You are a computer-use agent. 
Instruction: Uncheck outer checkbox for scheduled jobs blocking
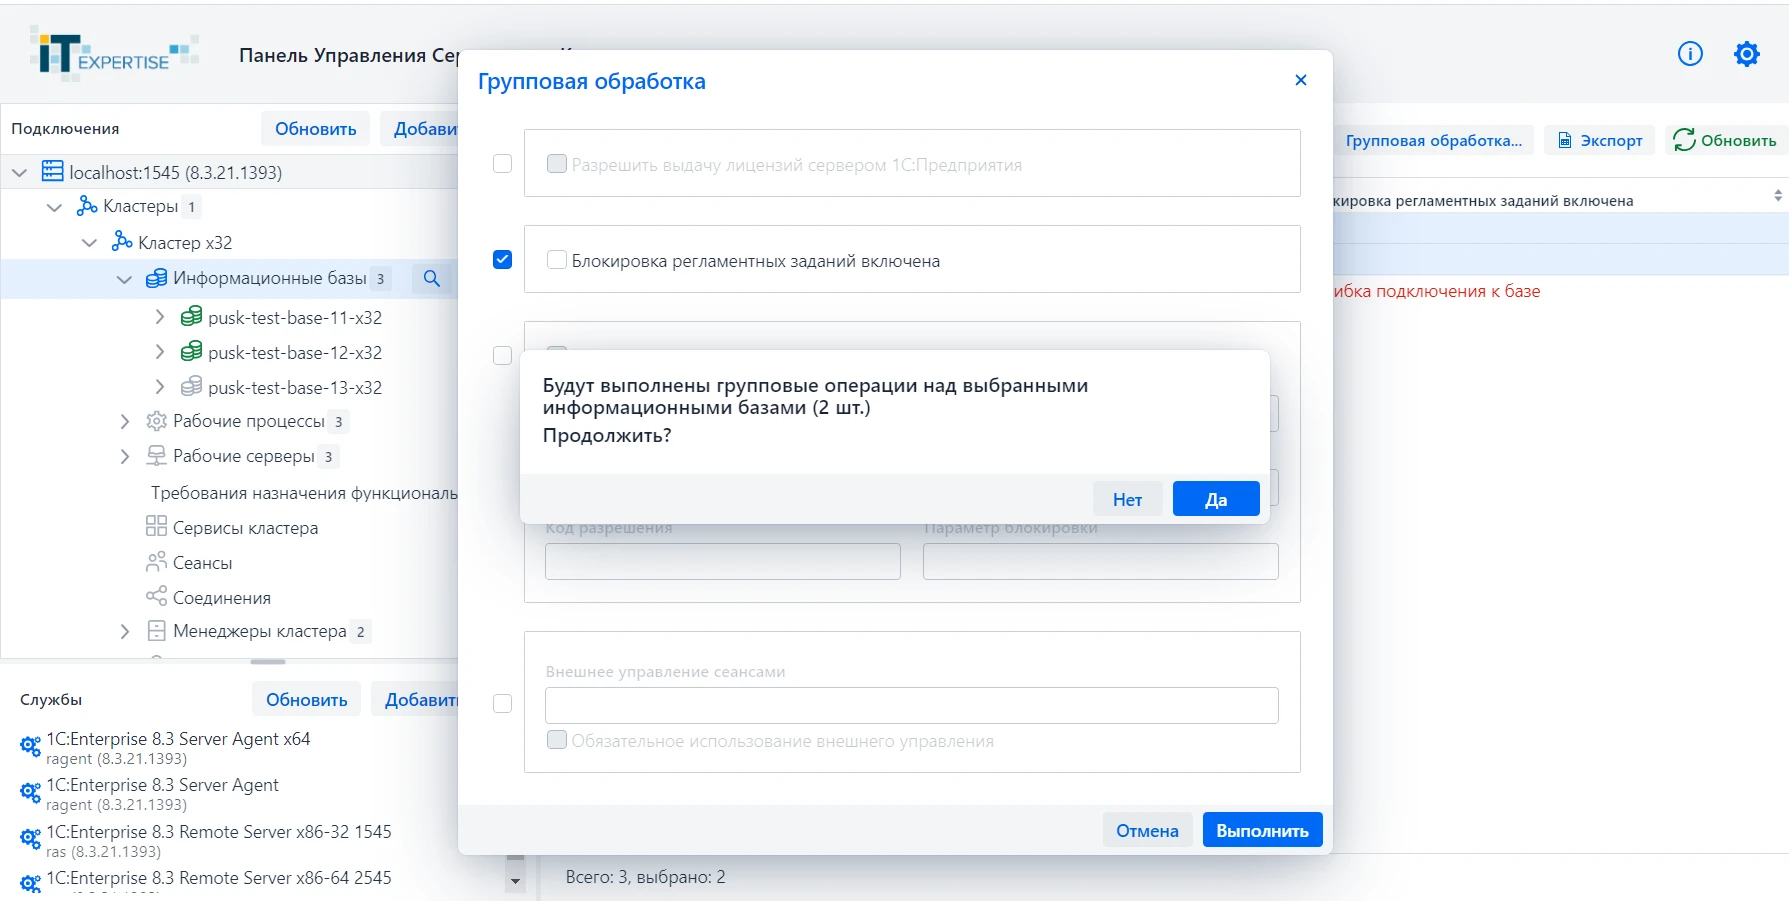point(503,259)
